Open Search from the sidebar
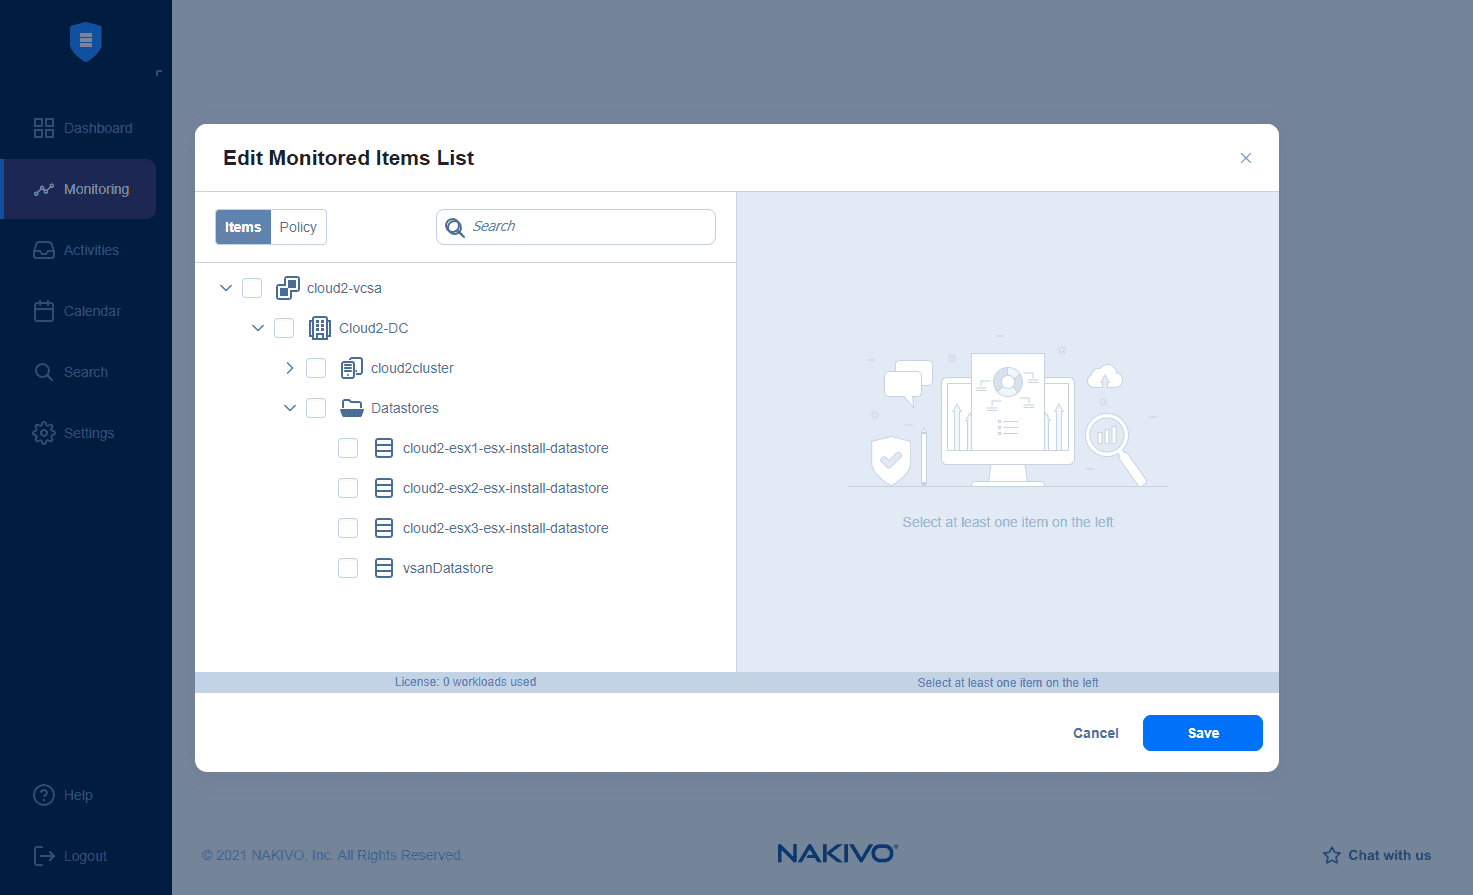1473x895 pixels. pos(80,372)
